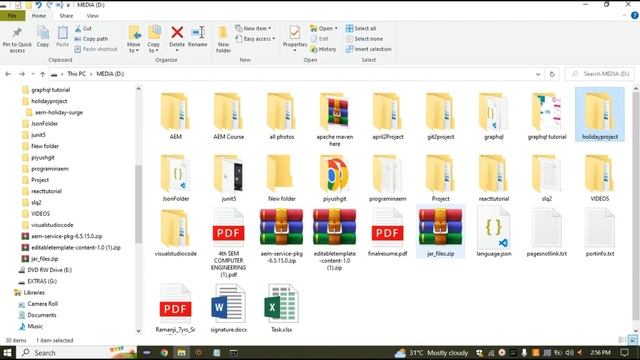Click MEDIA (D:) in the address breadcrumb
This screenshot has height=360, width=640.
tap(110, 74)
